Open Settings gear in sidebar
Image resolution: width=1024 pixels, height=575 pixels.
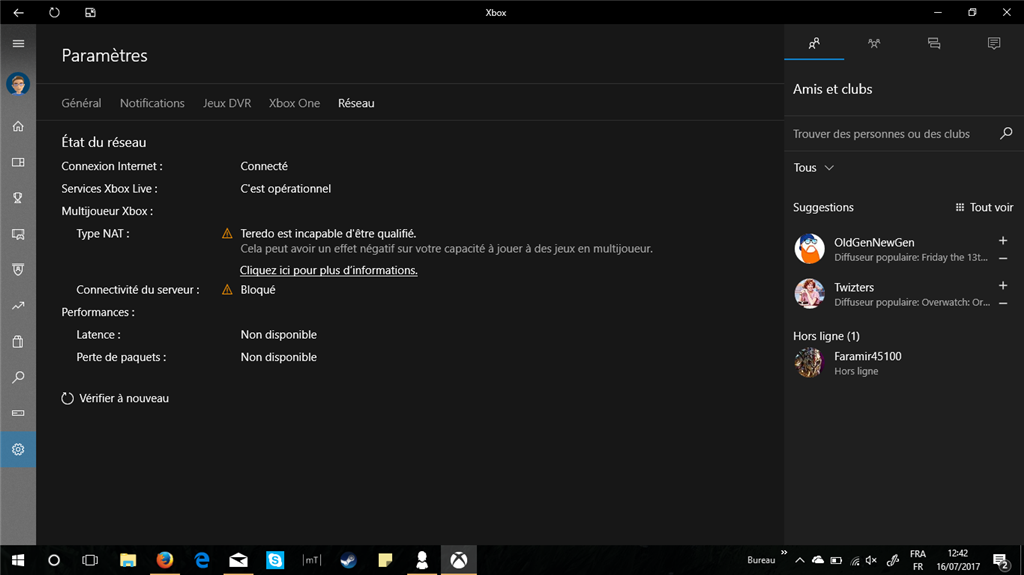tap(18, 450)
